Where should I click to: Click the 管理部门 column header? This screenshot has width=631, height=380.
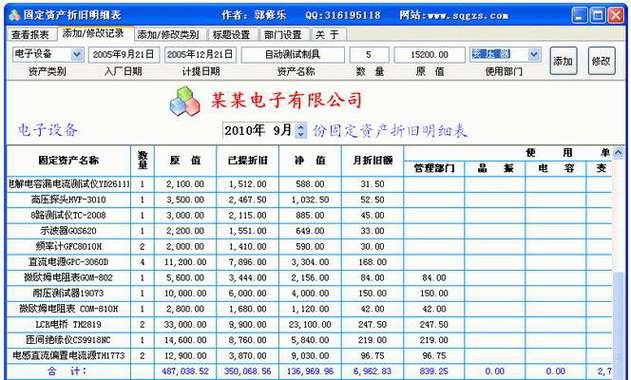pyautogui.click(x=434, y=168)
